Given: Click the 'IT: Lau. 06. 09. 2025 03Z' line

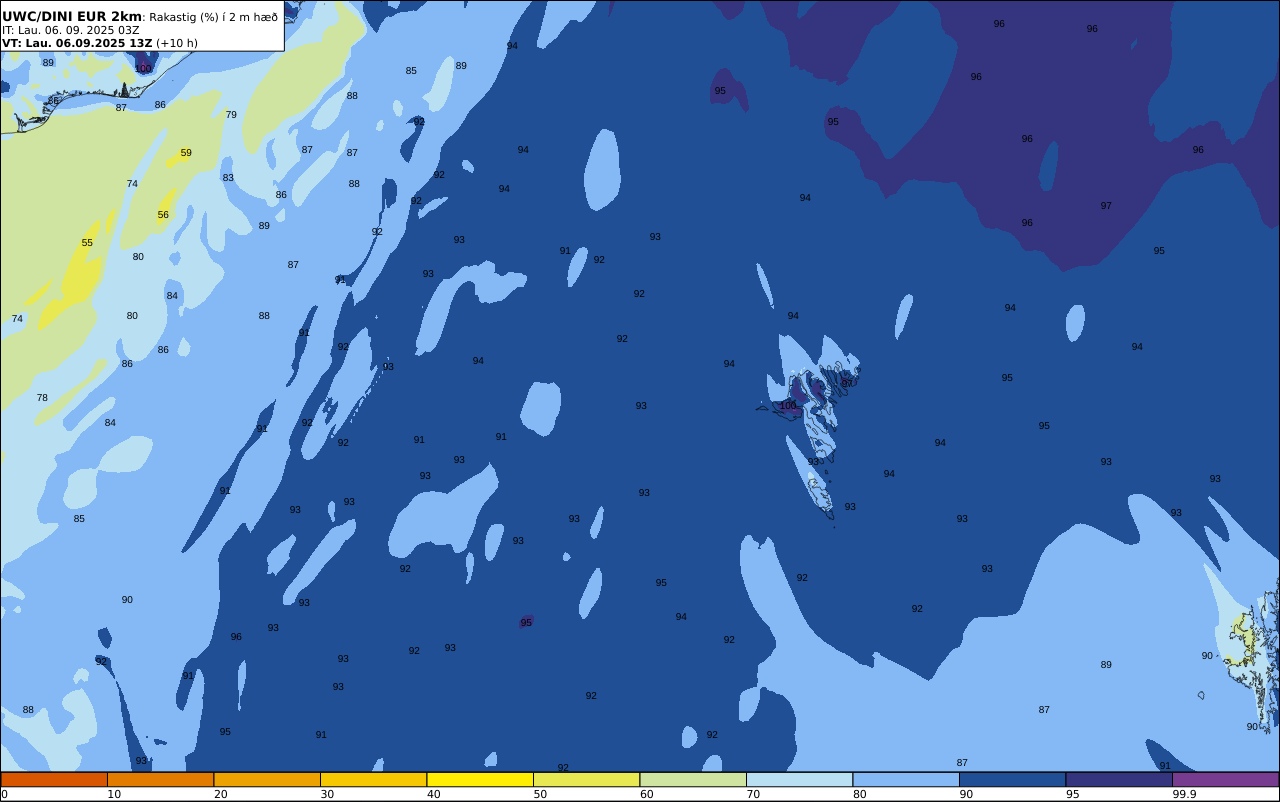Looking at the screenshot, I should coord(71,30).
